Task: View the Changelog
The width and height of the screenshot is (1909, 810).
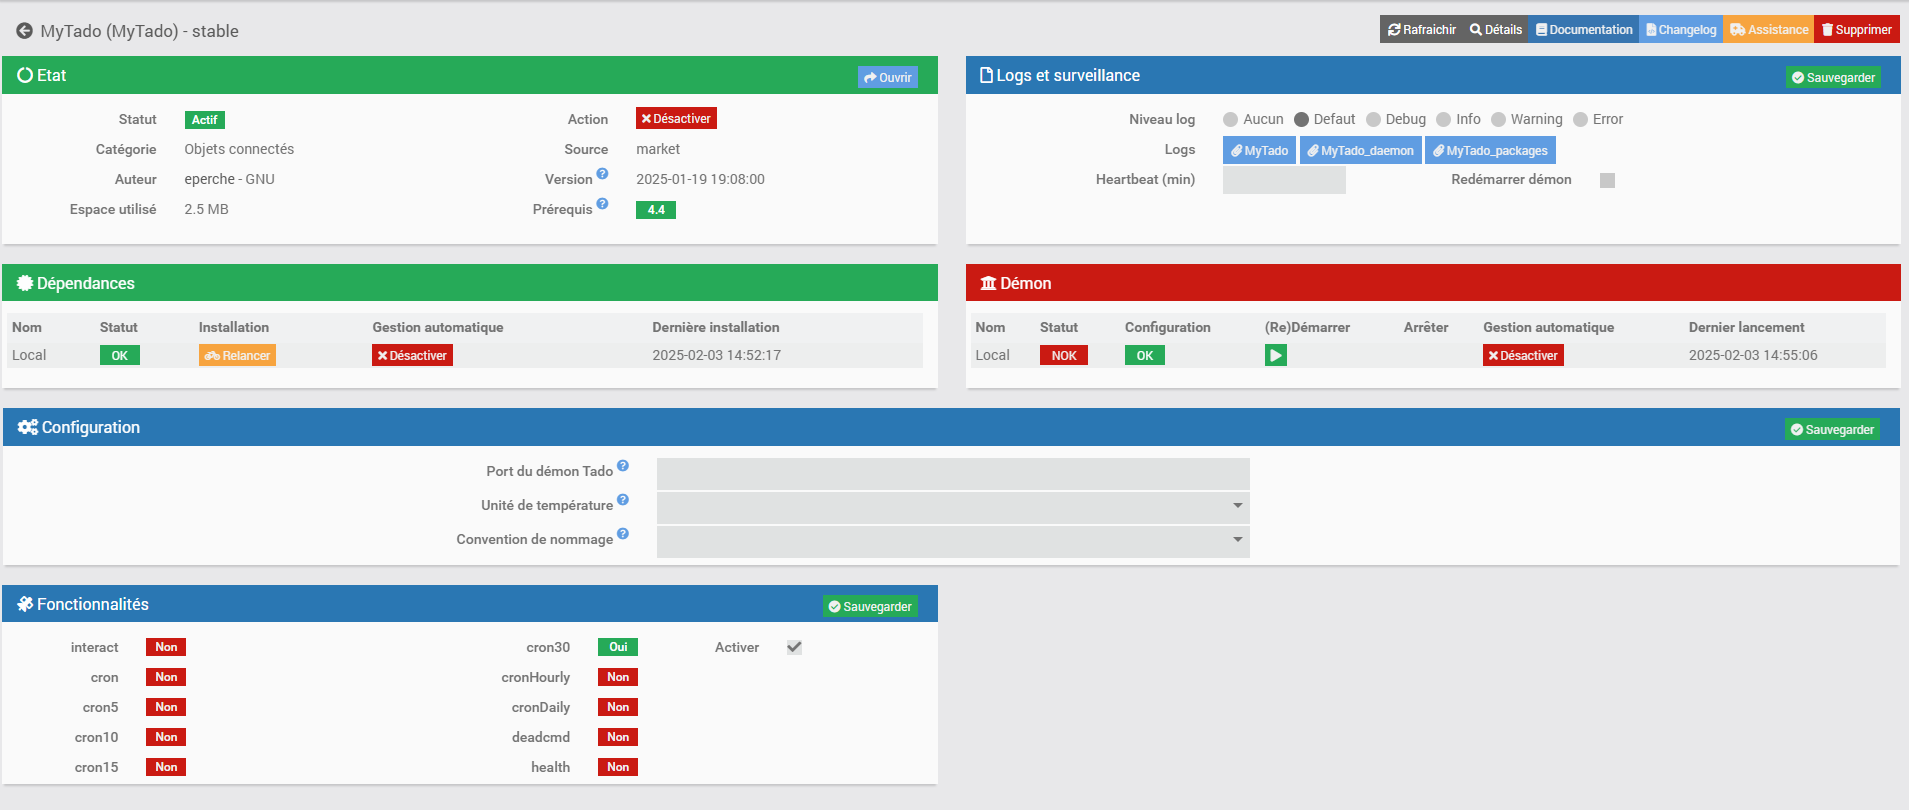Action: tap(1681, 30)
